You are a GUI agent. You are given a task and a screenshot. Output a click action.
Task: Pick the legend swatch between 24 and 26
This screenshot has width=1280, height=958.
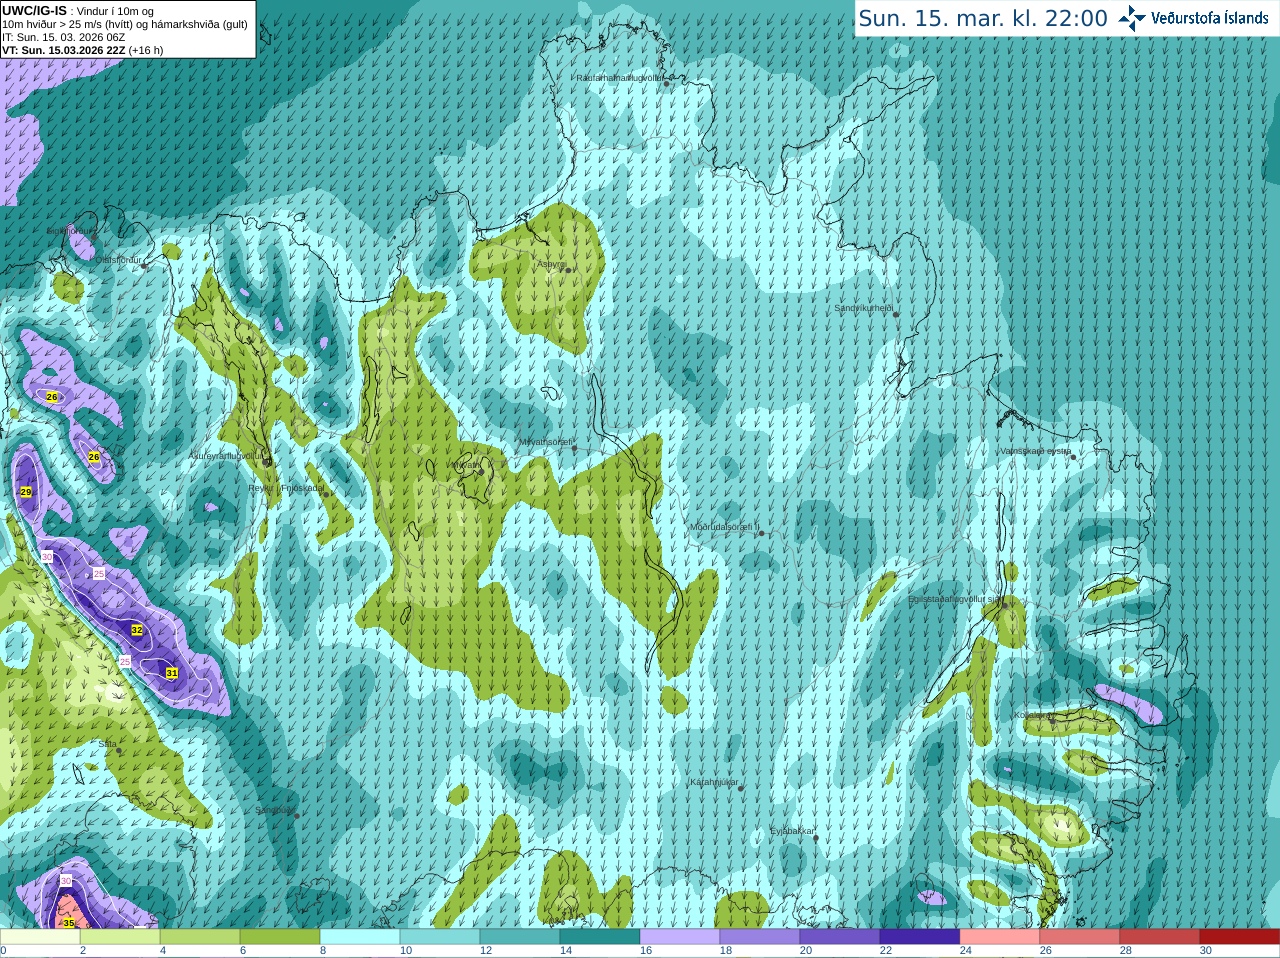[1000, 937]
